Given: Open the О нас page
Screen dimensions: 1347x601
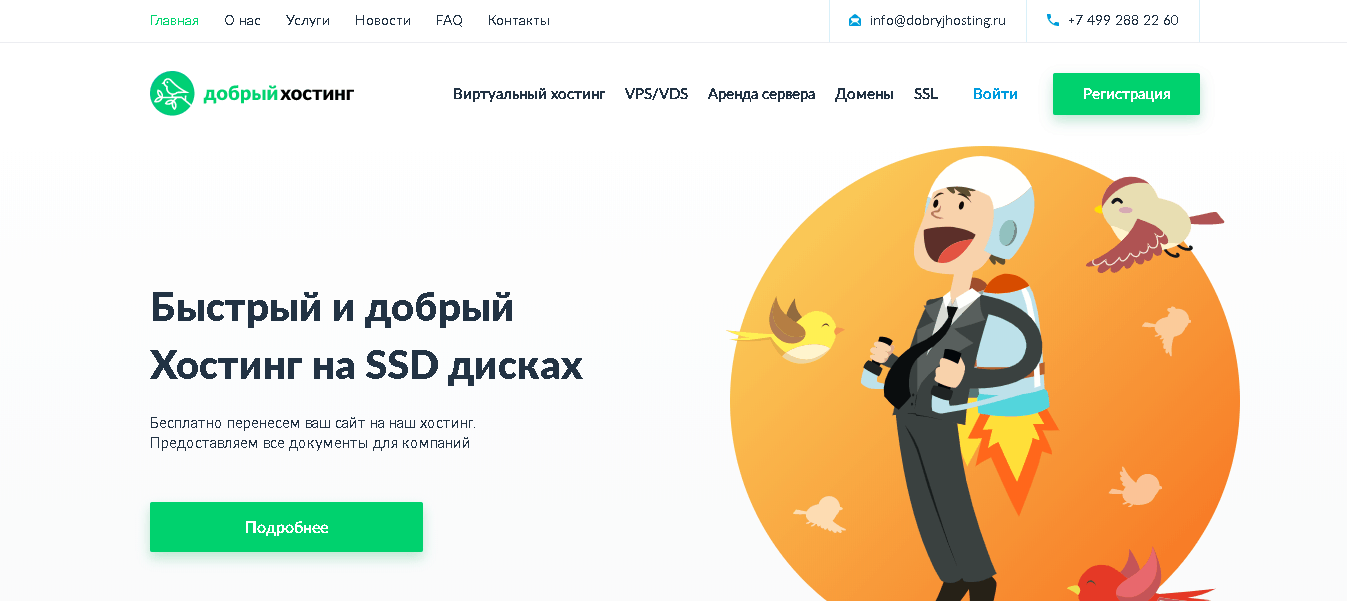Looking at the screenshot, I should point(242,20).
